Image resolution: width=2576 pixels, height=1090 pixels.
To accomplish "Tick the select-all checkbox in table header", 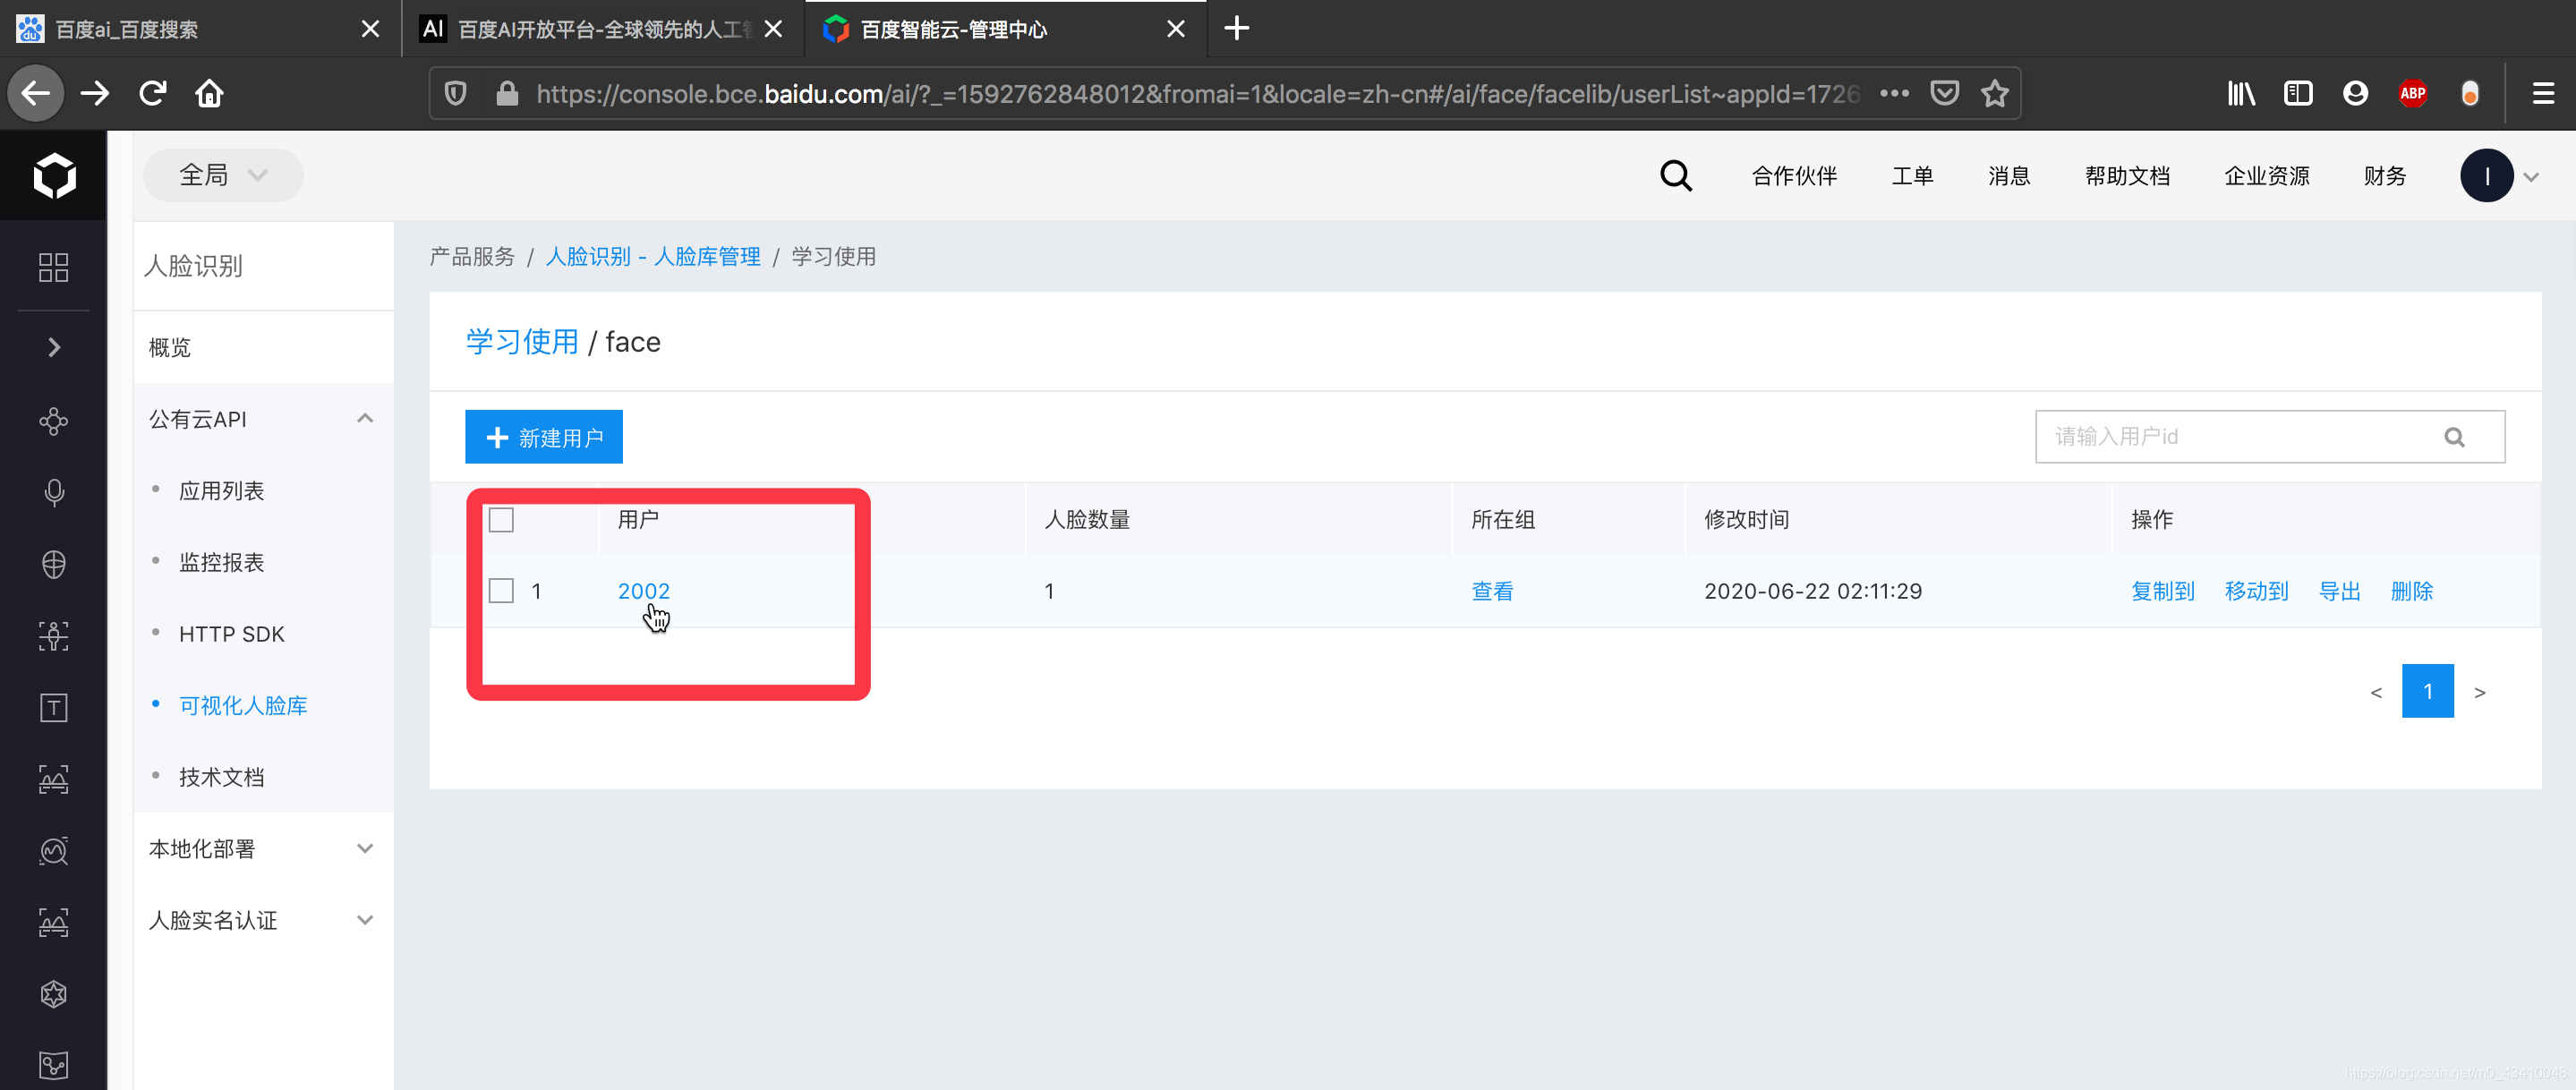I will [x=501, y=520].
